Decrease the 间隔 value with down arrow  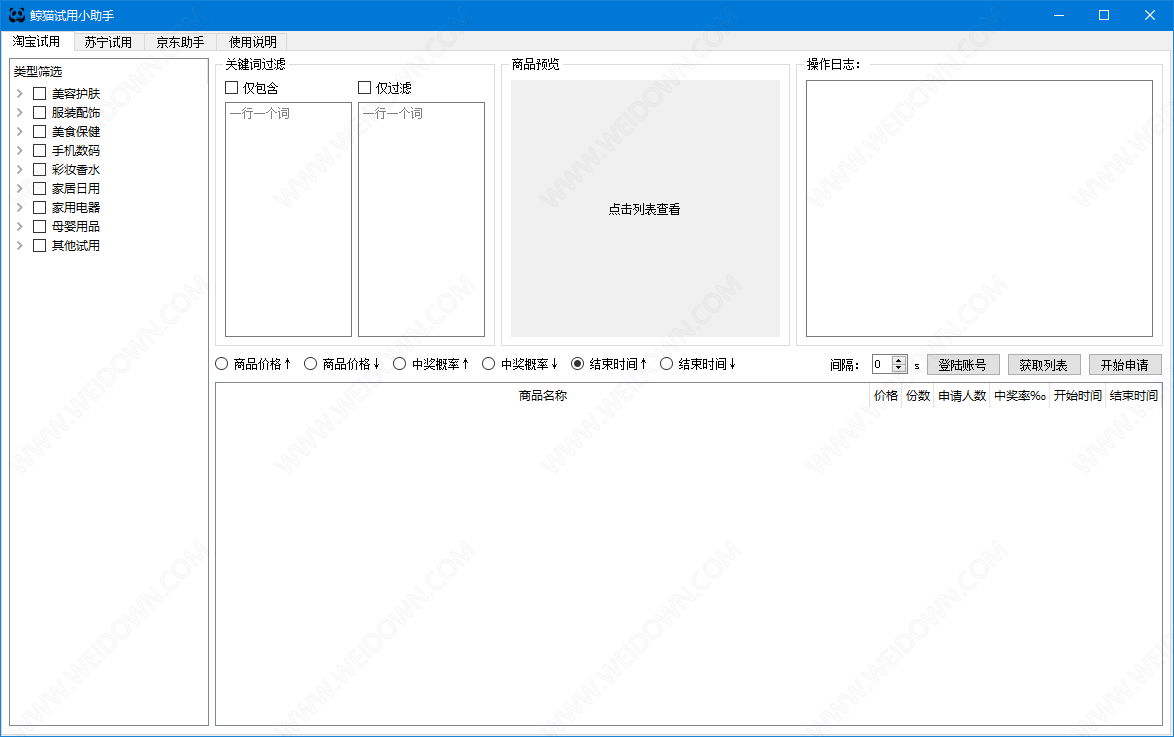[x=899, y=369]
